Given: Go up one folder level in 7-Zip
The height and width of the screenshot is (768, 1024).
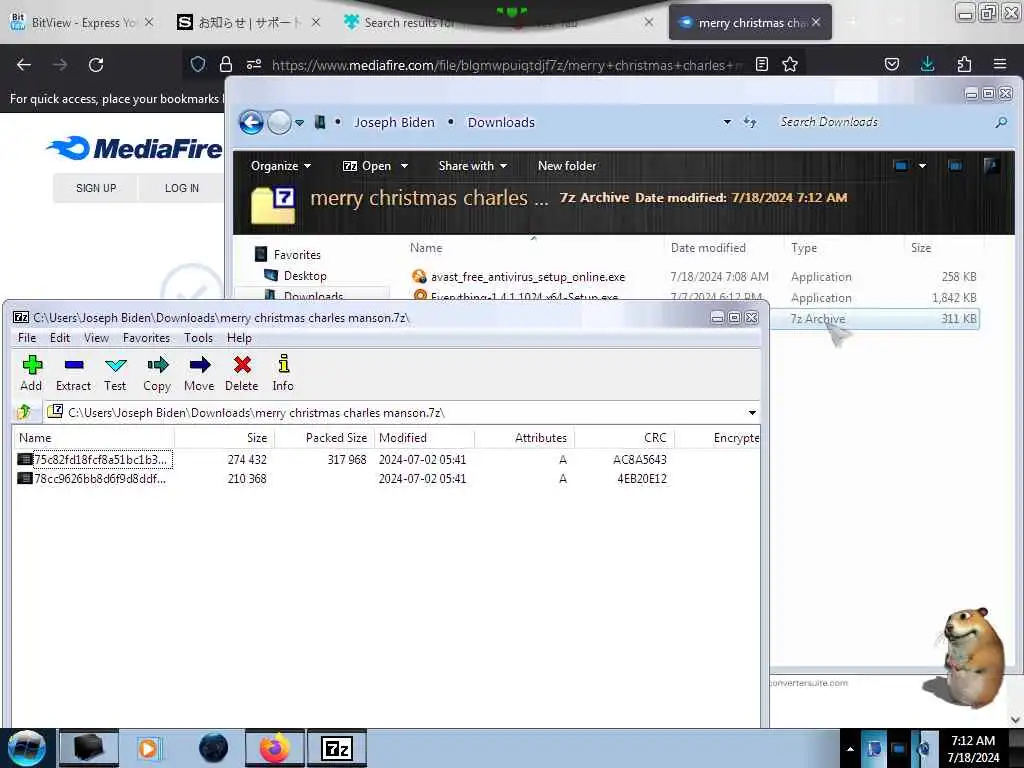Looking at the screenshot, I should click(x=25, y=411).
